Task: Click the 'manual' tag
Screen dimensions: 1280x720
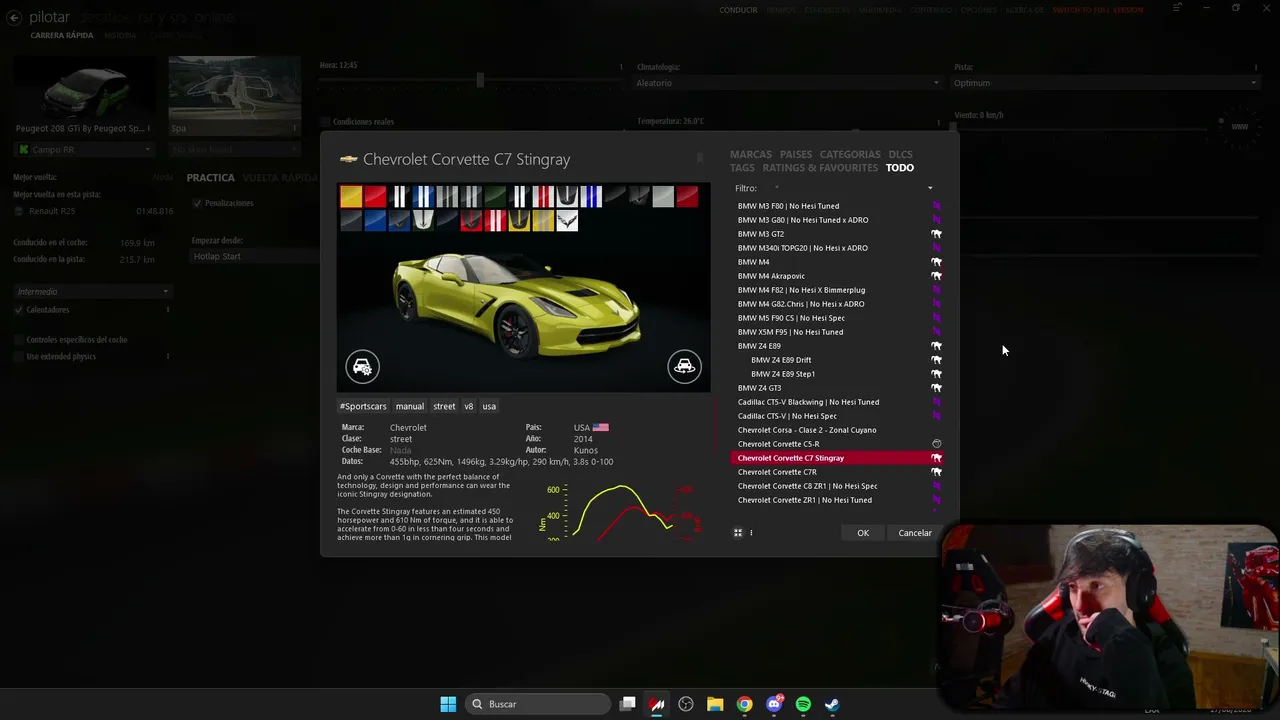Action: [410, 406]
